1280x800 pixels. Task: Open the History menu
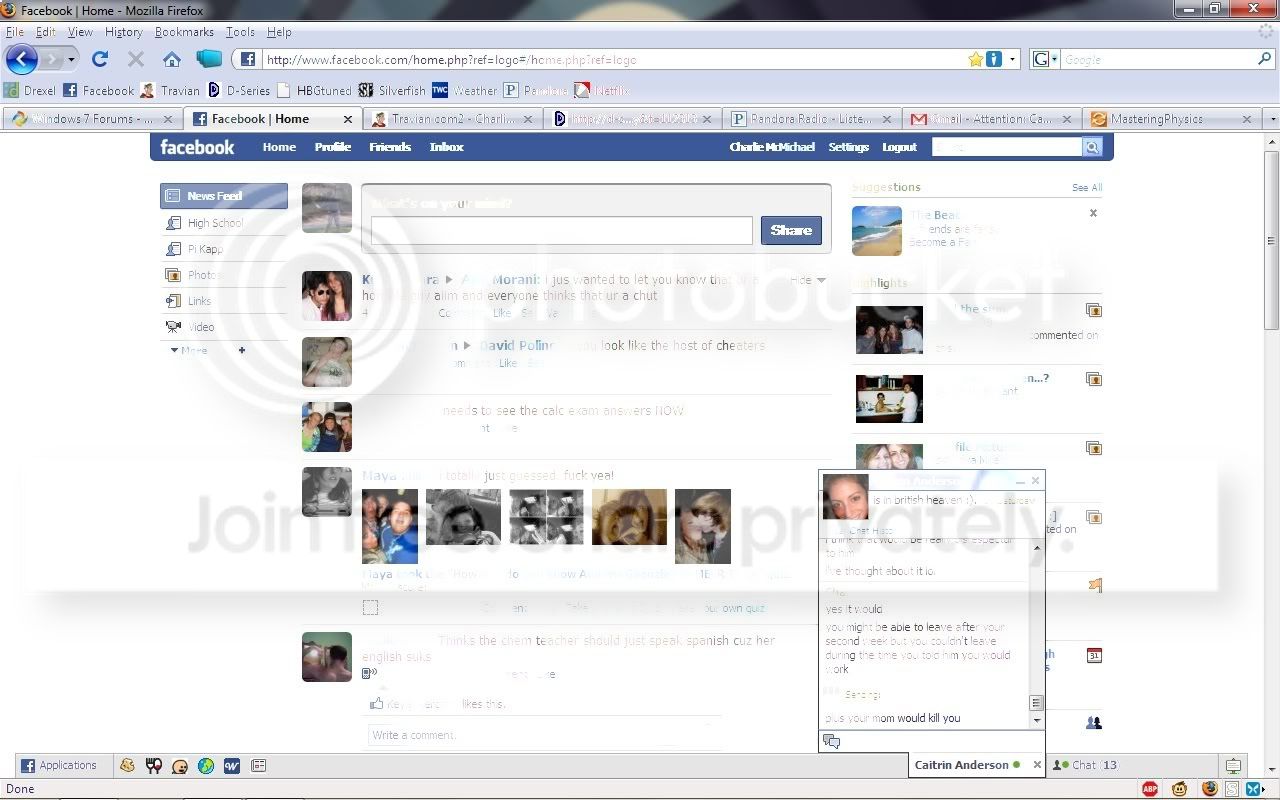point(123,32)
